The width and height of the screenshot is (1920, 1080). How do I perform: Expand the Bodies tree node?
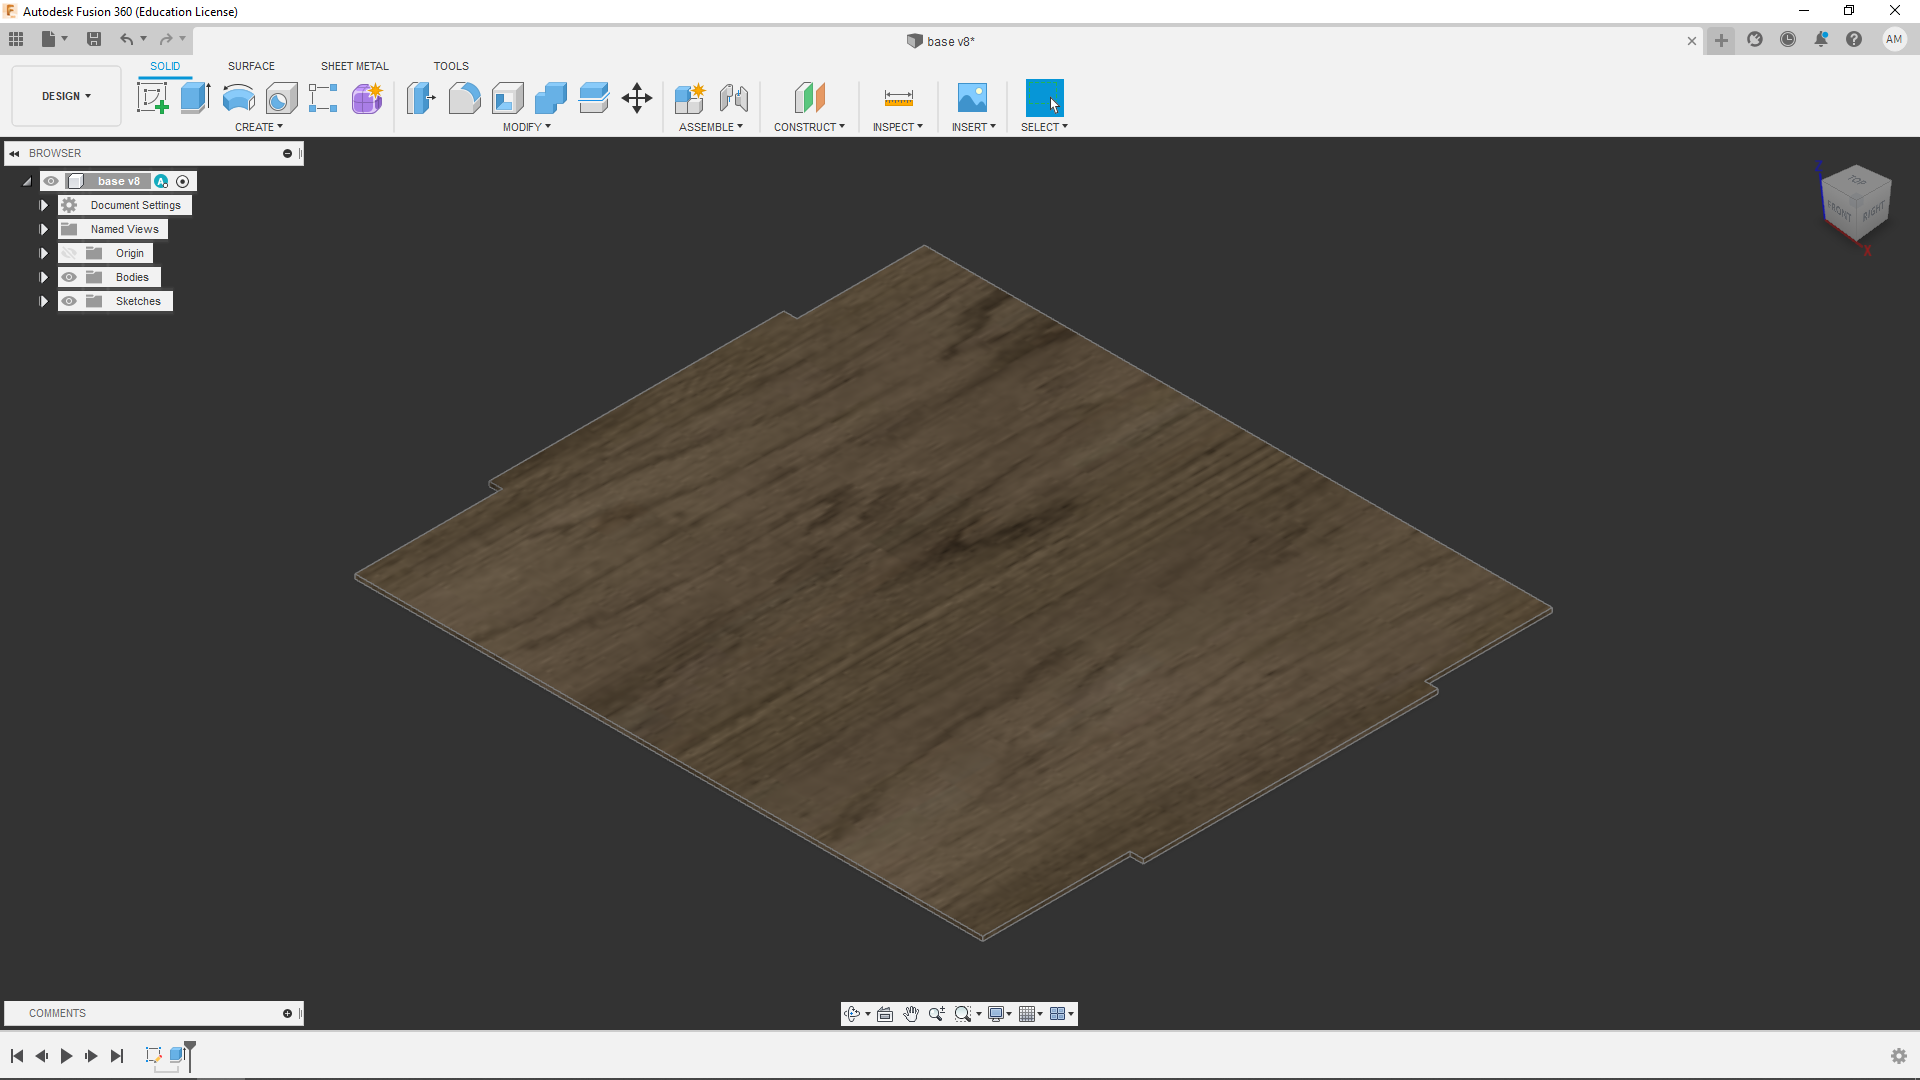pos(44,277)
